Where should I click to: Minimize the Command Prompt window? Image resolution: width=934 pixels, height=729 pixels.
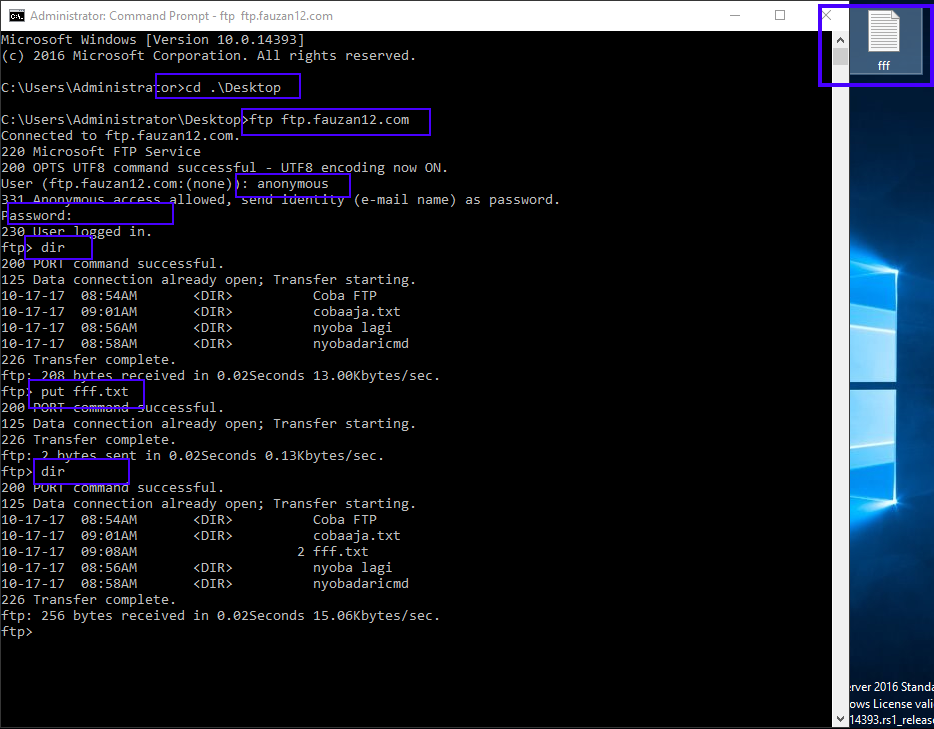point(735,15)
